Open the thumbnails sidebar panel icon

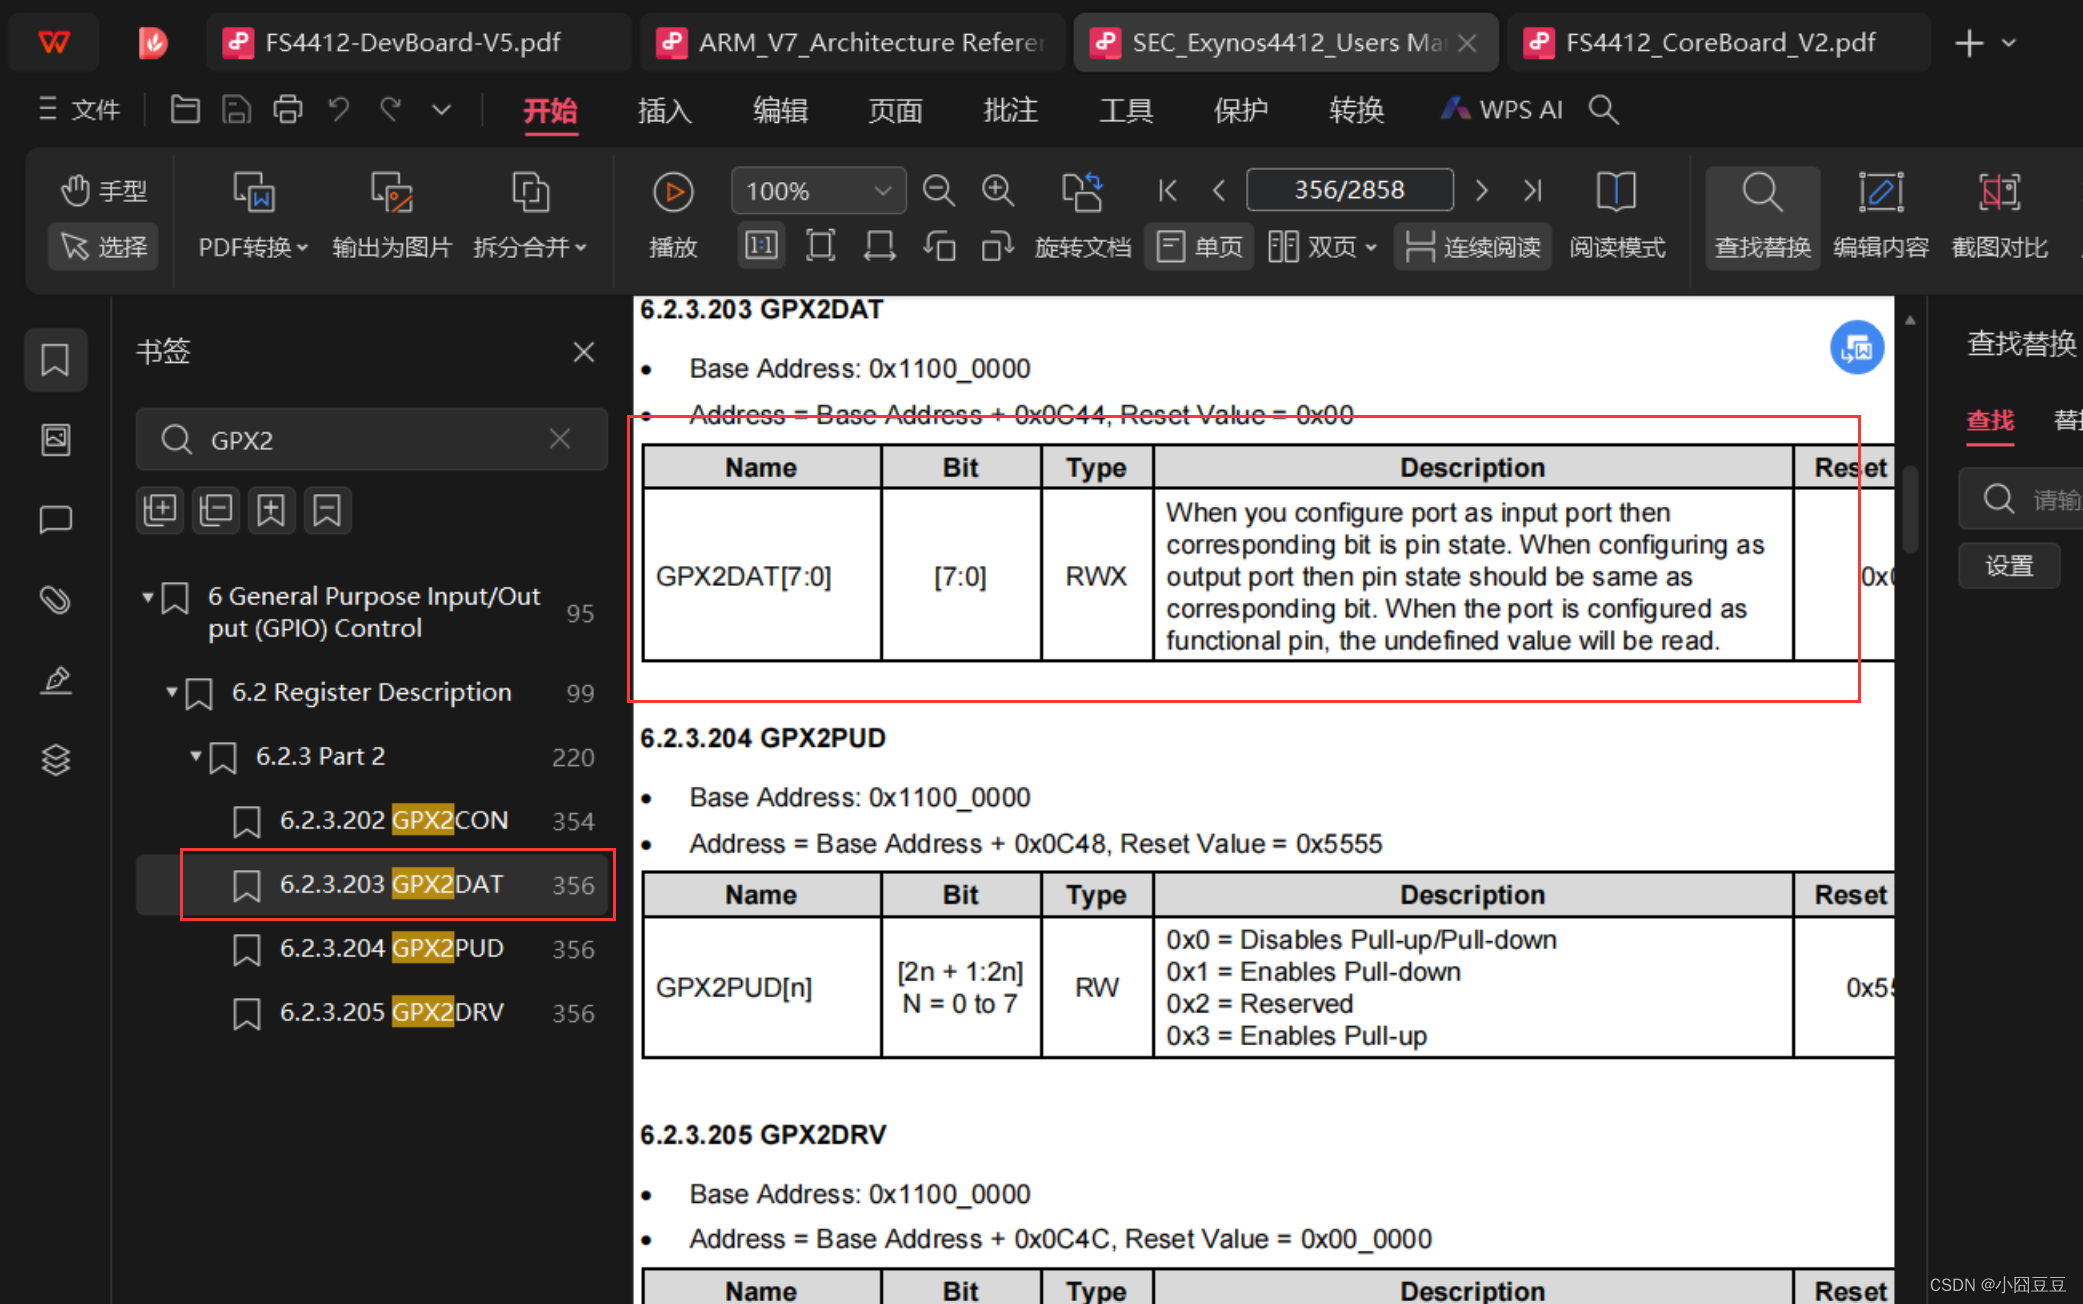pos(55,439)
